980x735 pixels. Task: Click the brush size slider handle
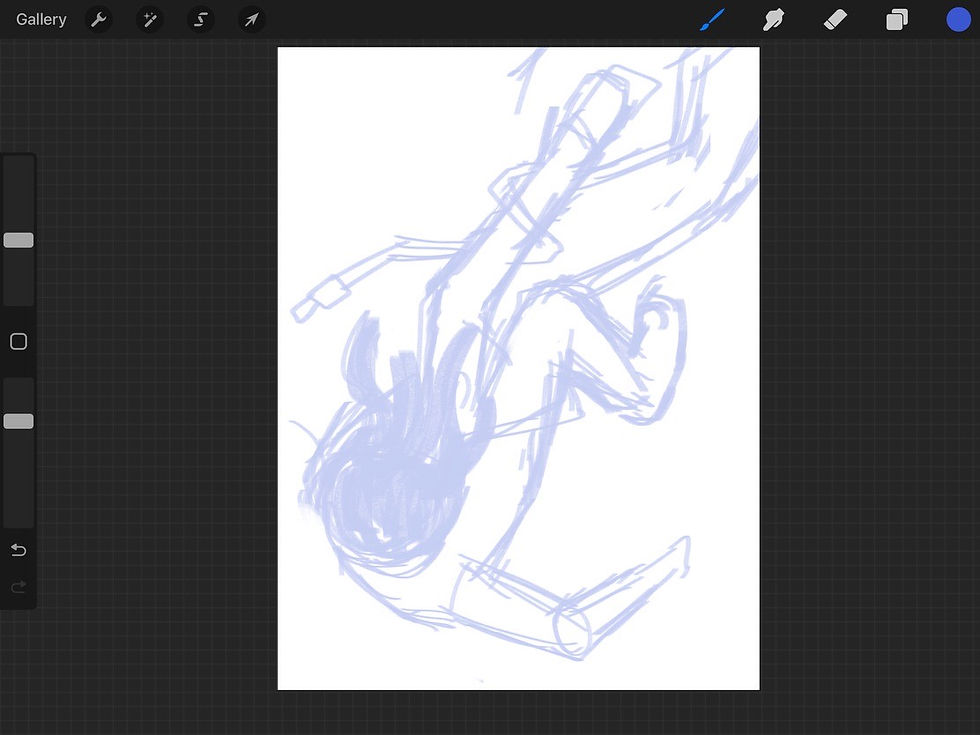(19, 241)
